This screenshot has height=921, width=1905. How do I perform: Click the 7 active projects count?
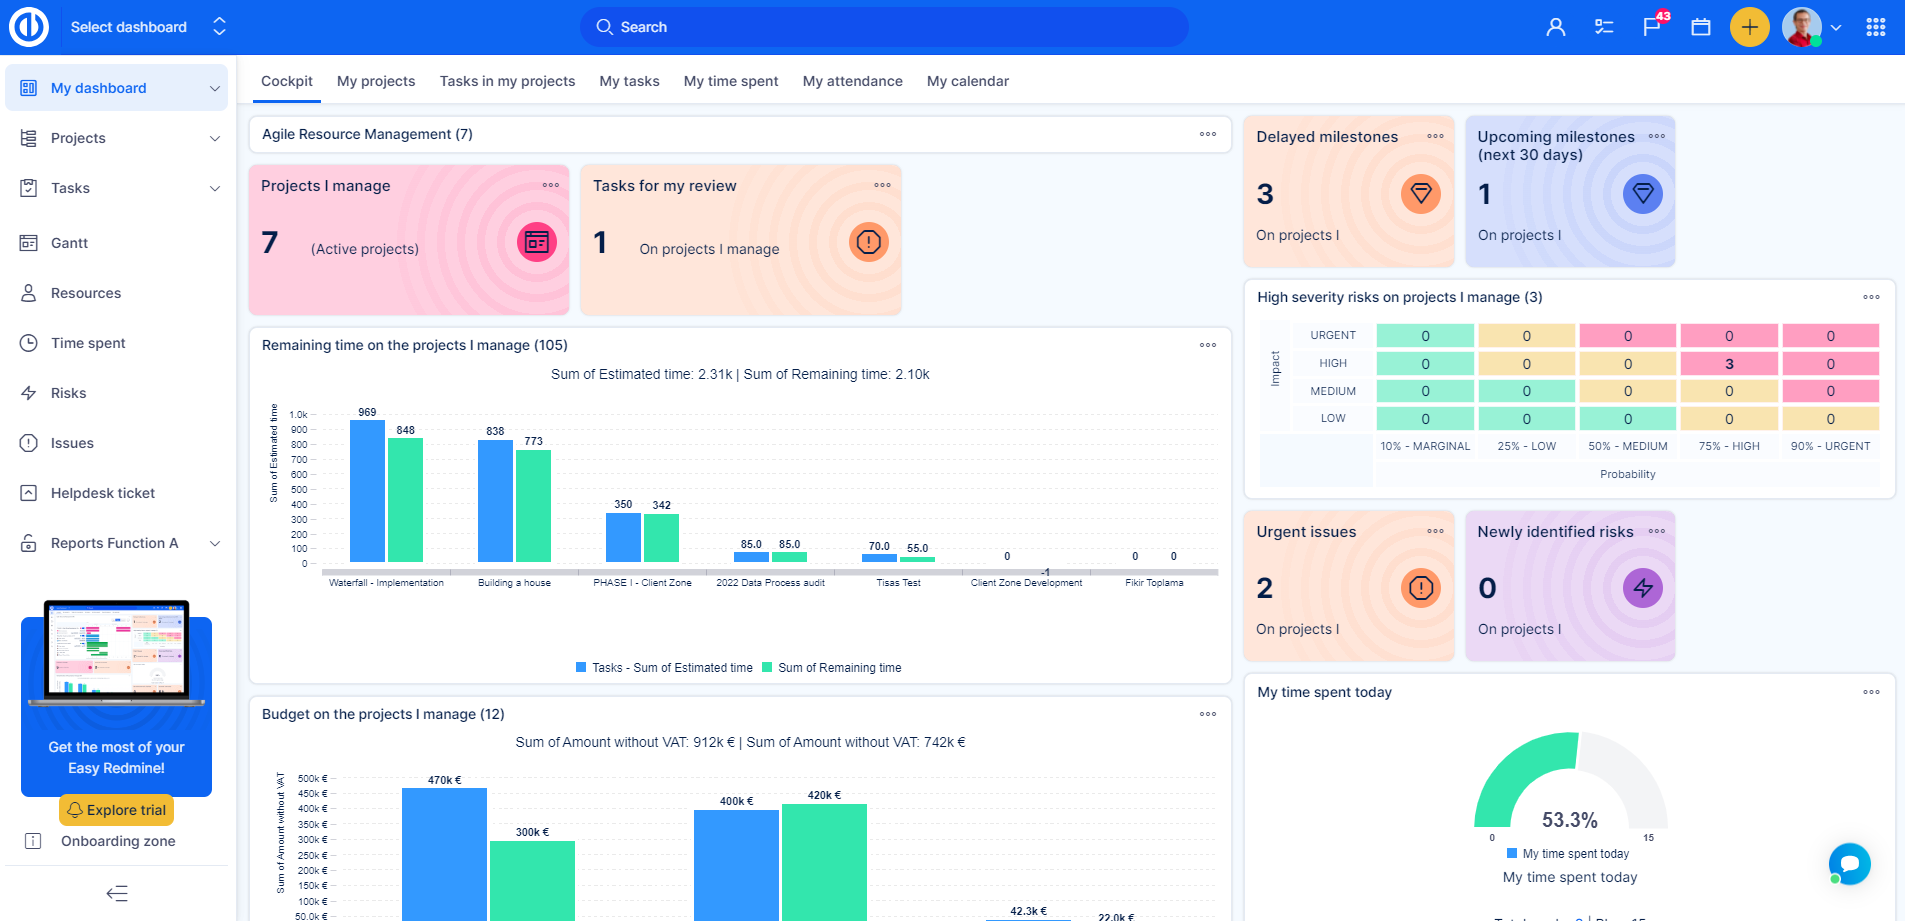click(x=270, y=243)
